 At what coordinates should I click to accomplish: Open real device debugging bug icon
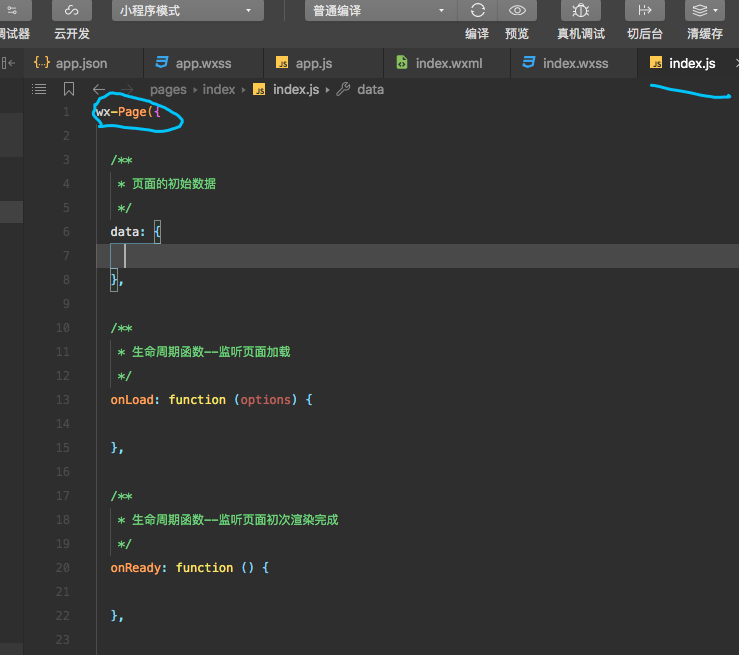click(x=581, y=10)
